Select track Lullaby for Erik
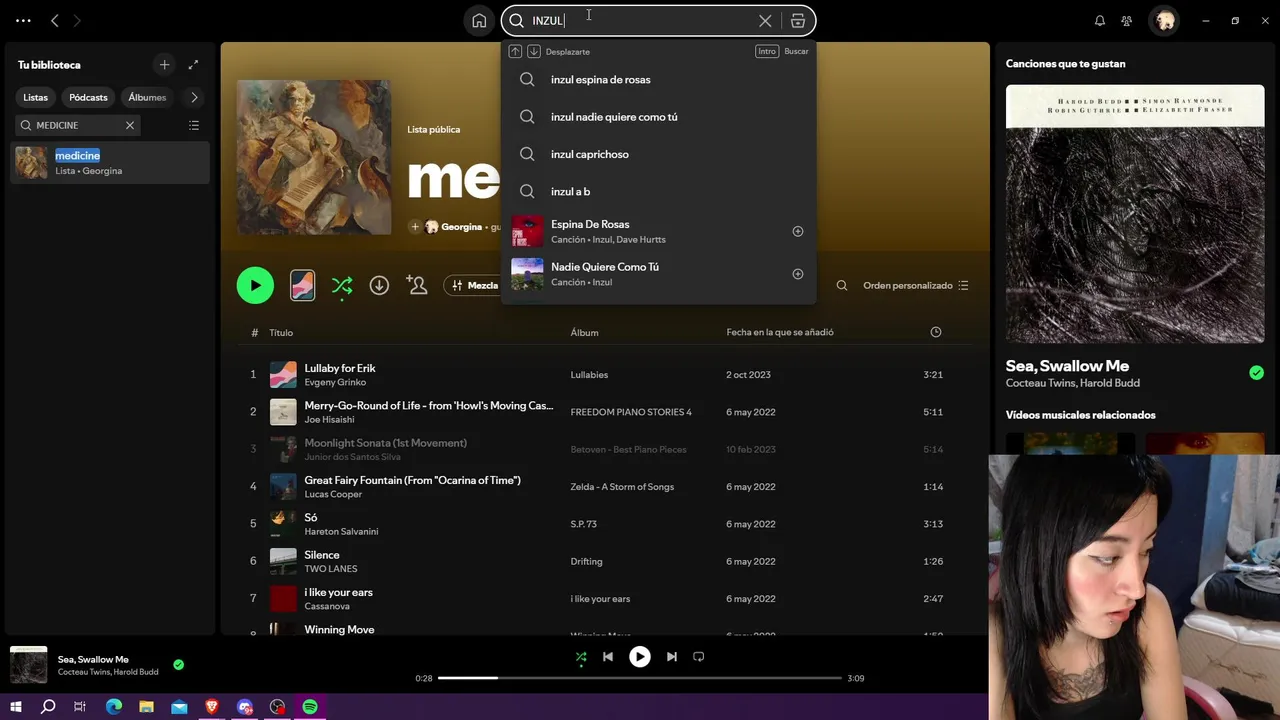The width and height of the screenshot is (1280, 720). point(340,368)
